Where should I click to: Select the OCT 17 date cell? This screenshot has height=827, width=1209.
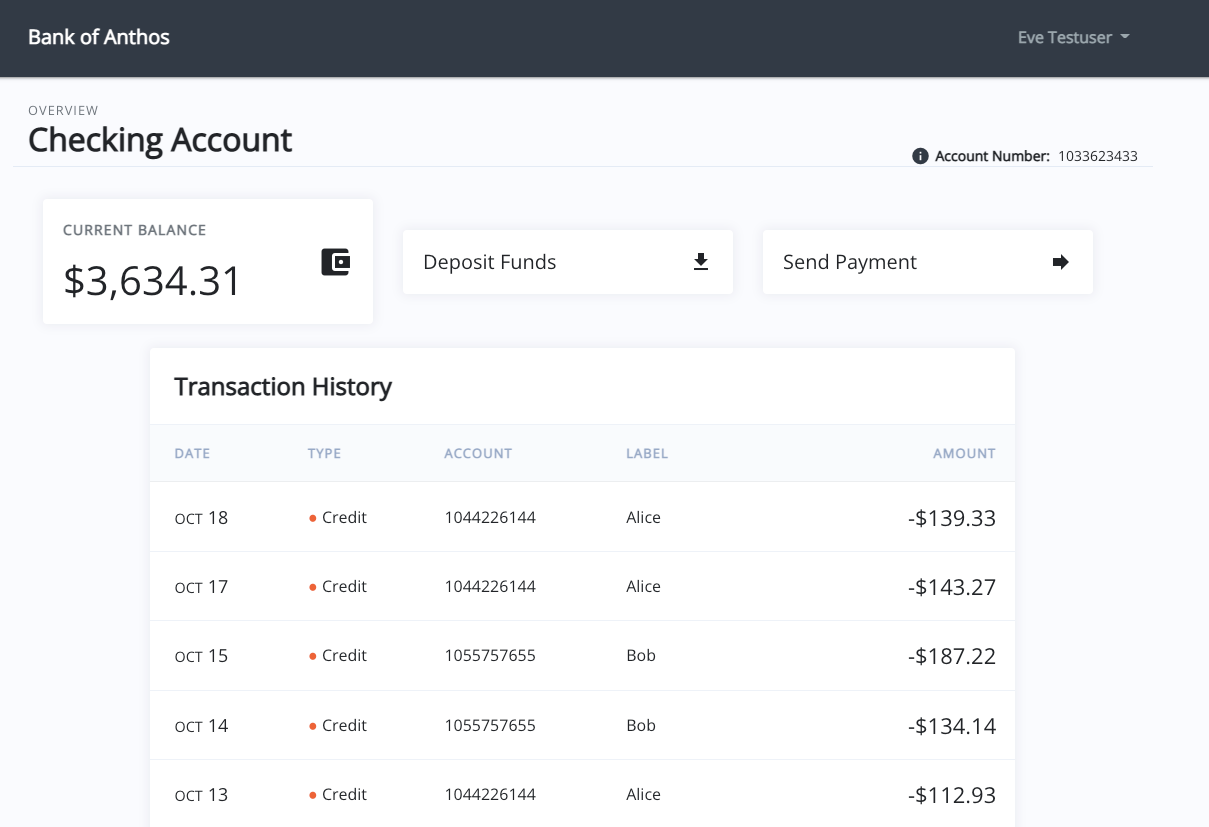tap(201, 587)
